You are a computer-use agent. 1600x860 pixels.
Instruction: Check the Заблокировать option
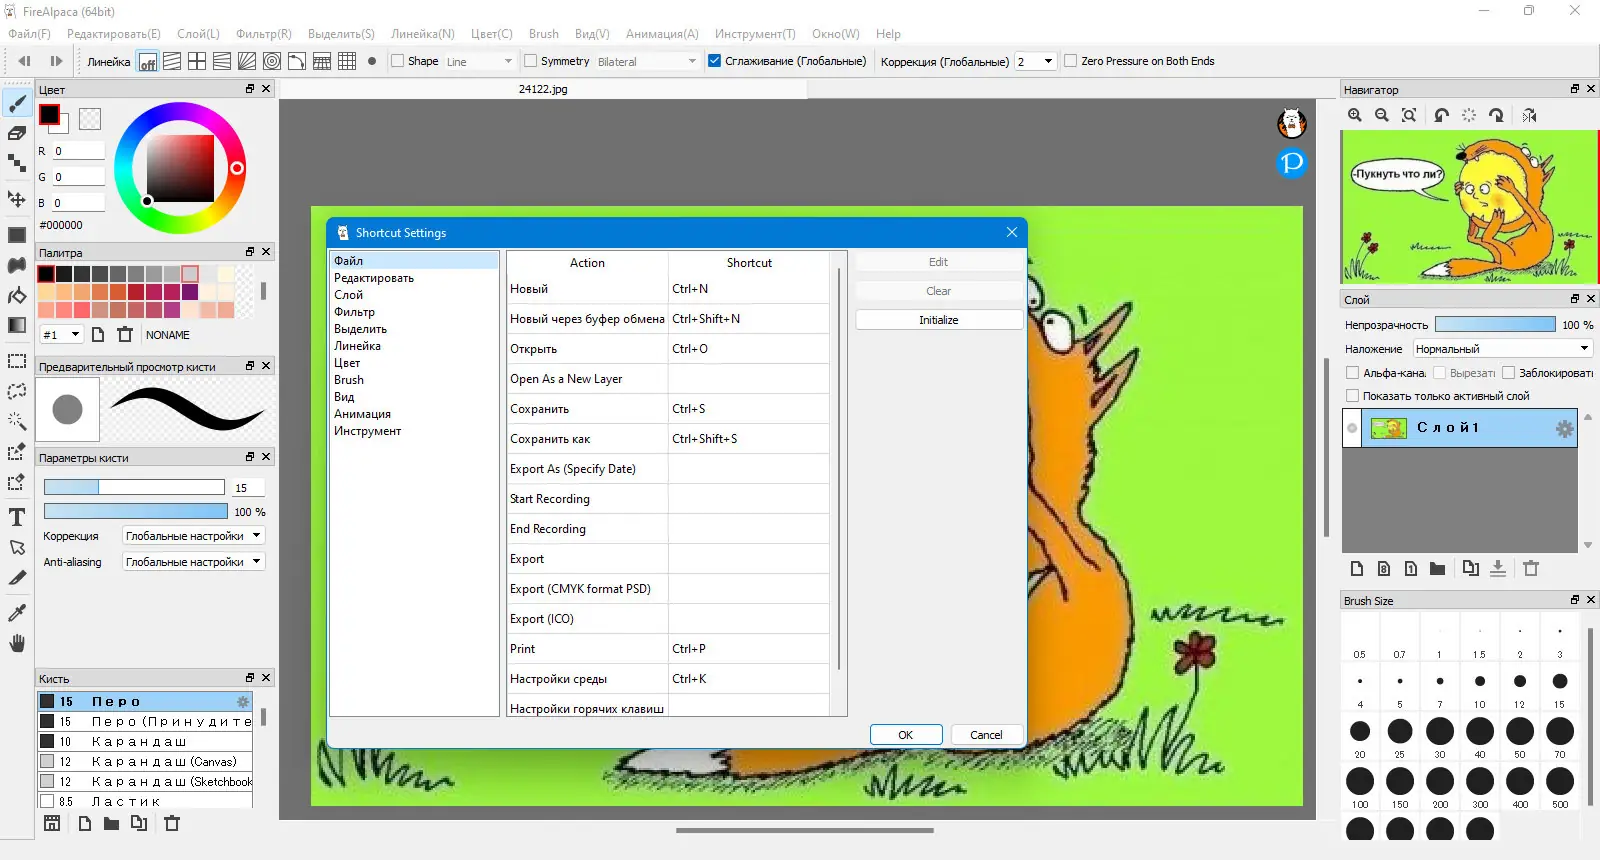coord(1508,373)
